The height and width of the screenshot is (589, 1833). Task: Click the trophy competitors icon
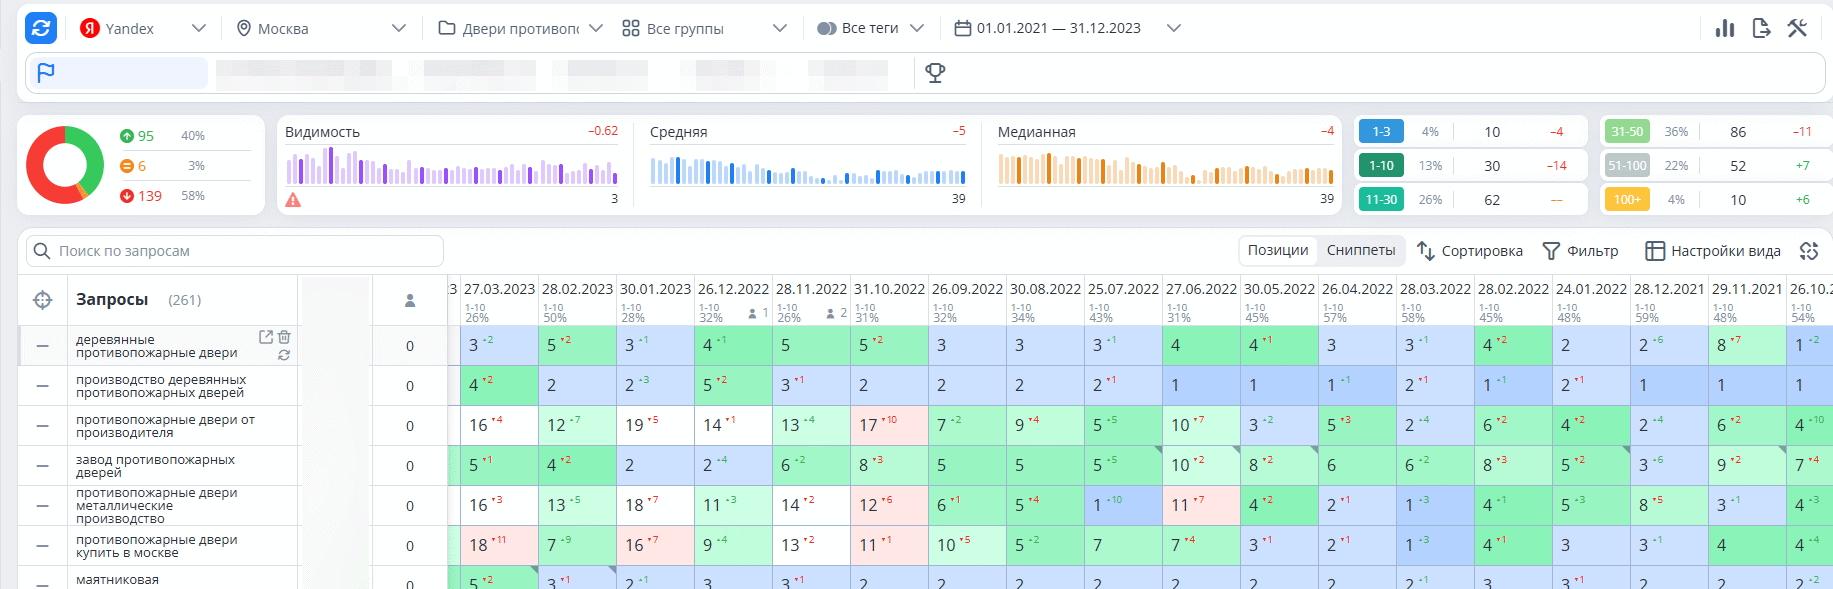(x=935, y=73)
